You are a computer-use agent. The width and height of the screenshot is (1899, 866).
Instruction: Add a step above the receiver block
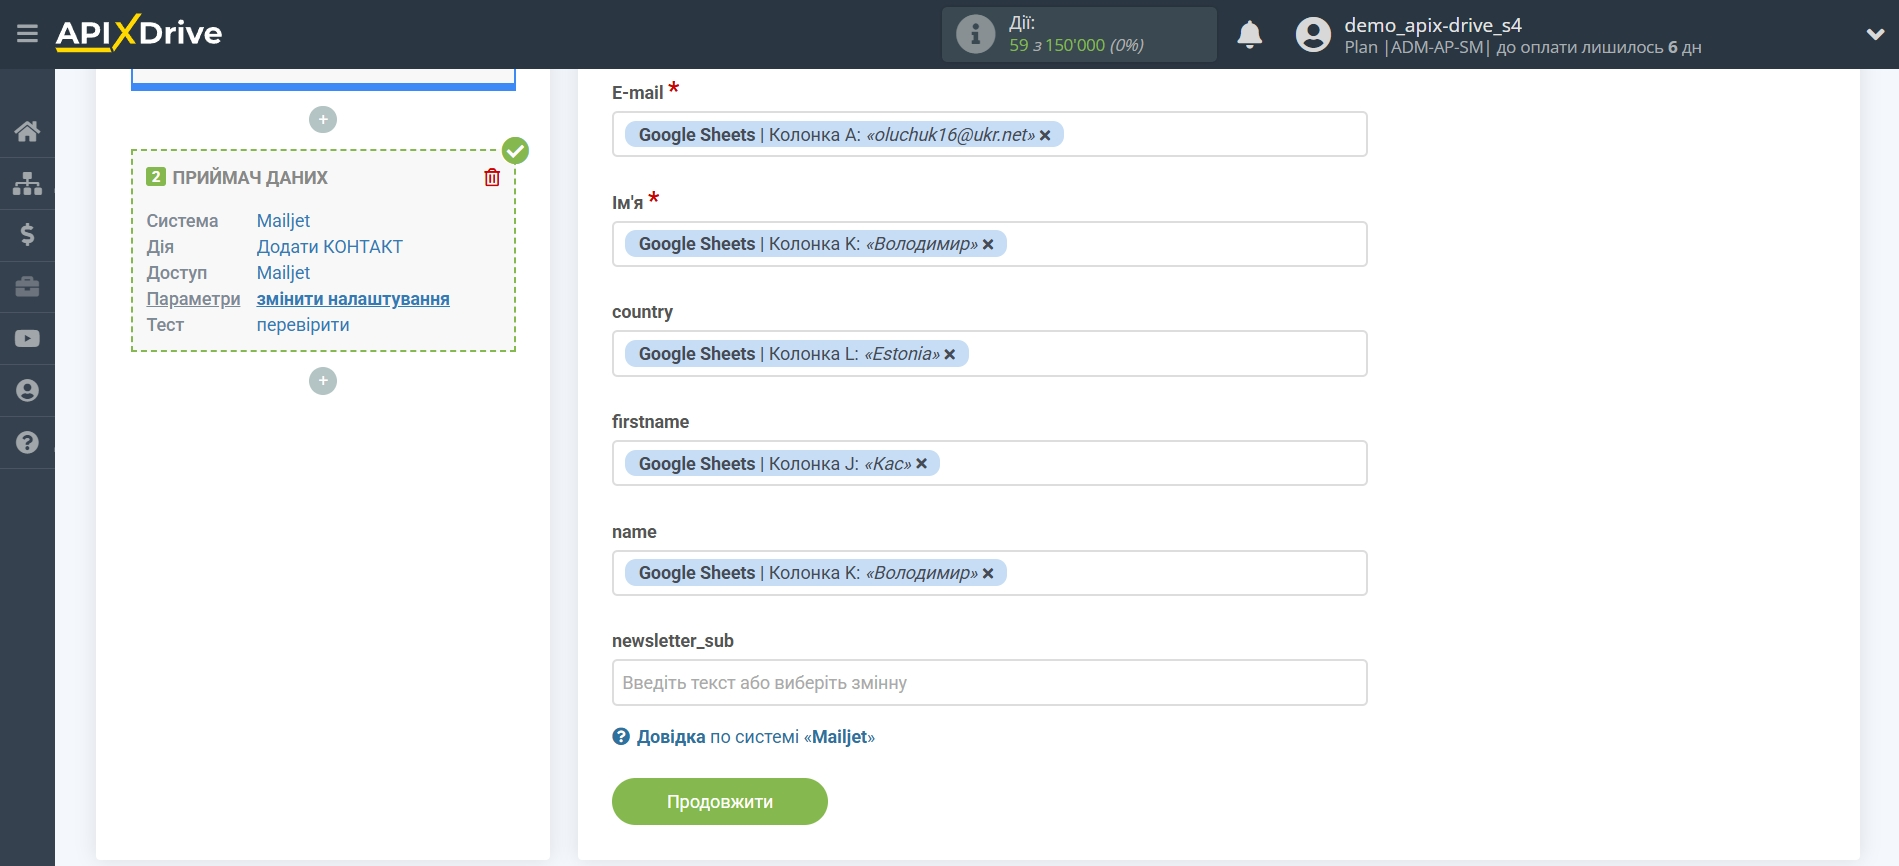323,120
